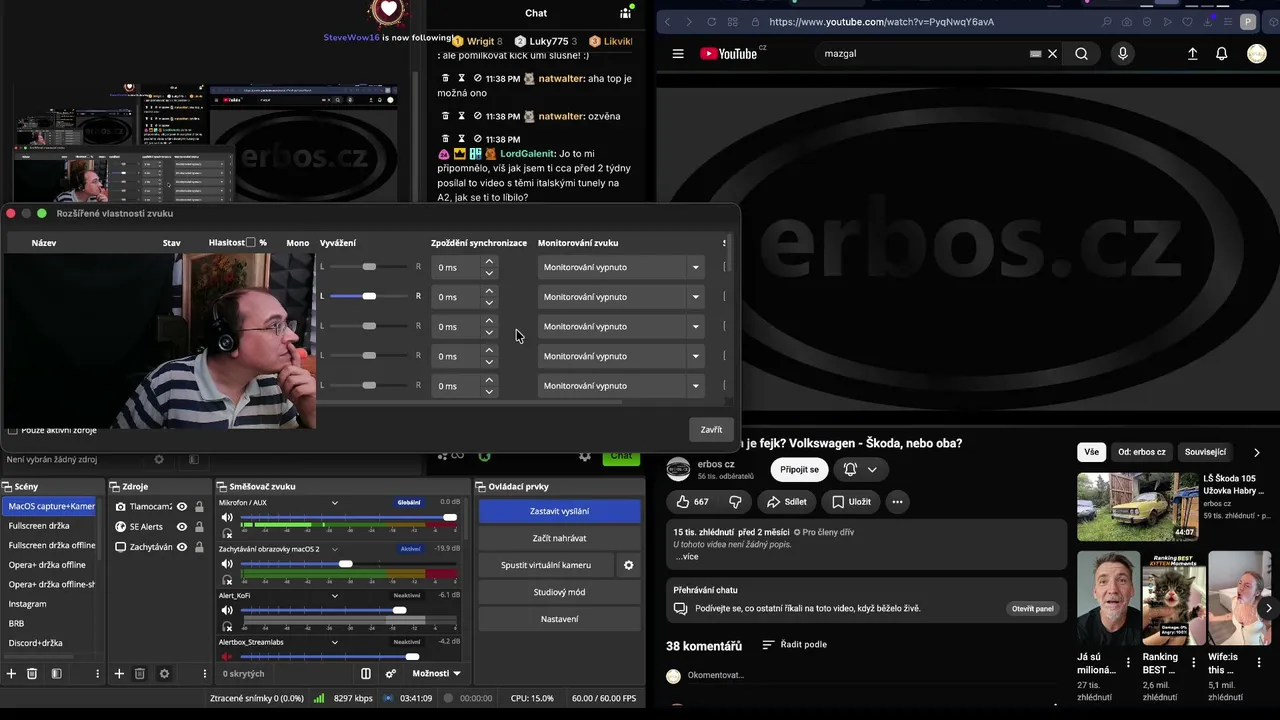The height and width of the screenshot is (720, 1280).
Task: Expand Alert_KoFi mixer options chevron
Action: click(335, 595)
